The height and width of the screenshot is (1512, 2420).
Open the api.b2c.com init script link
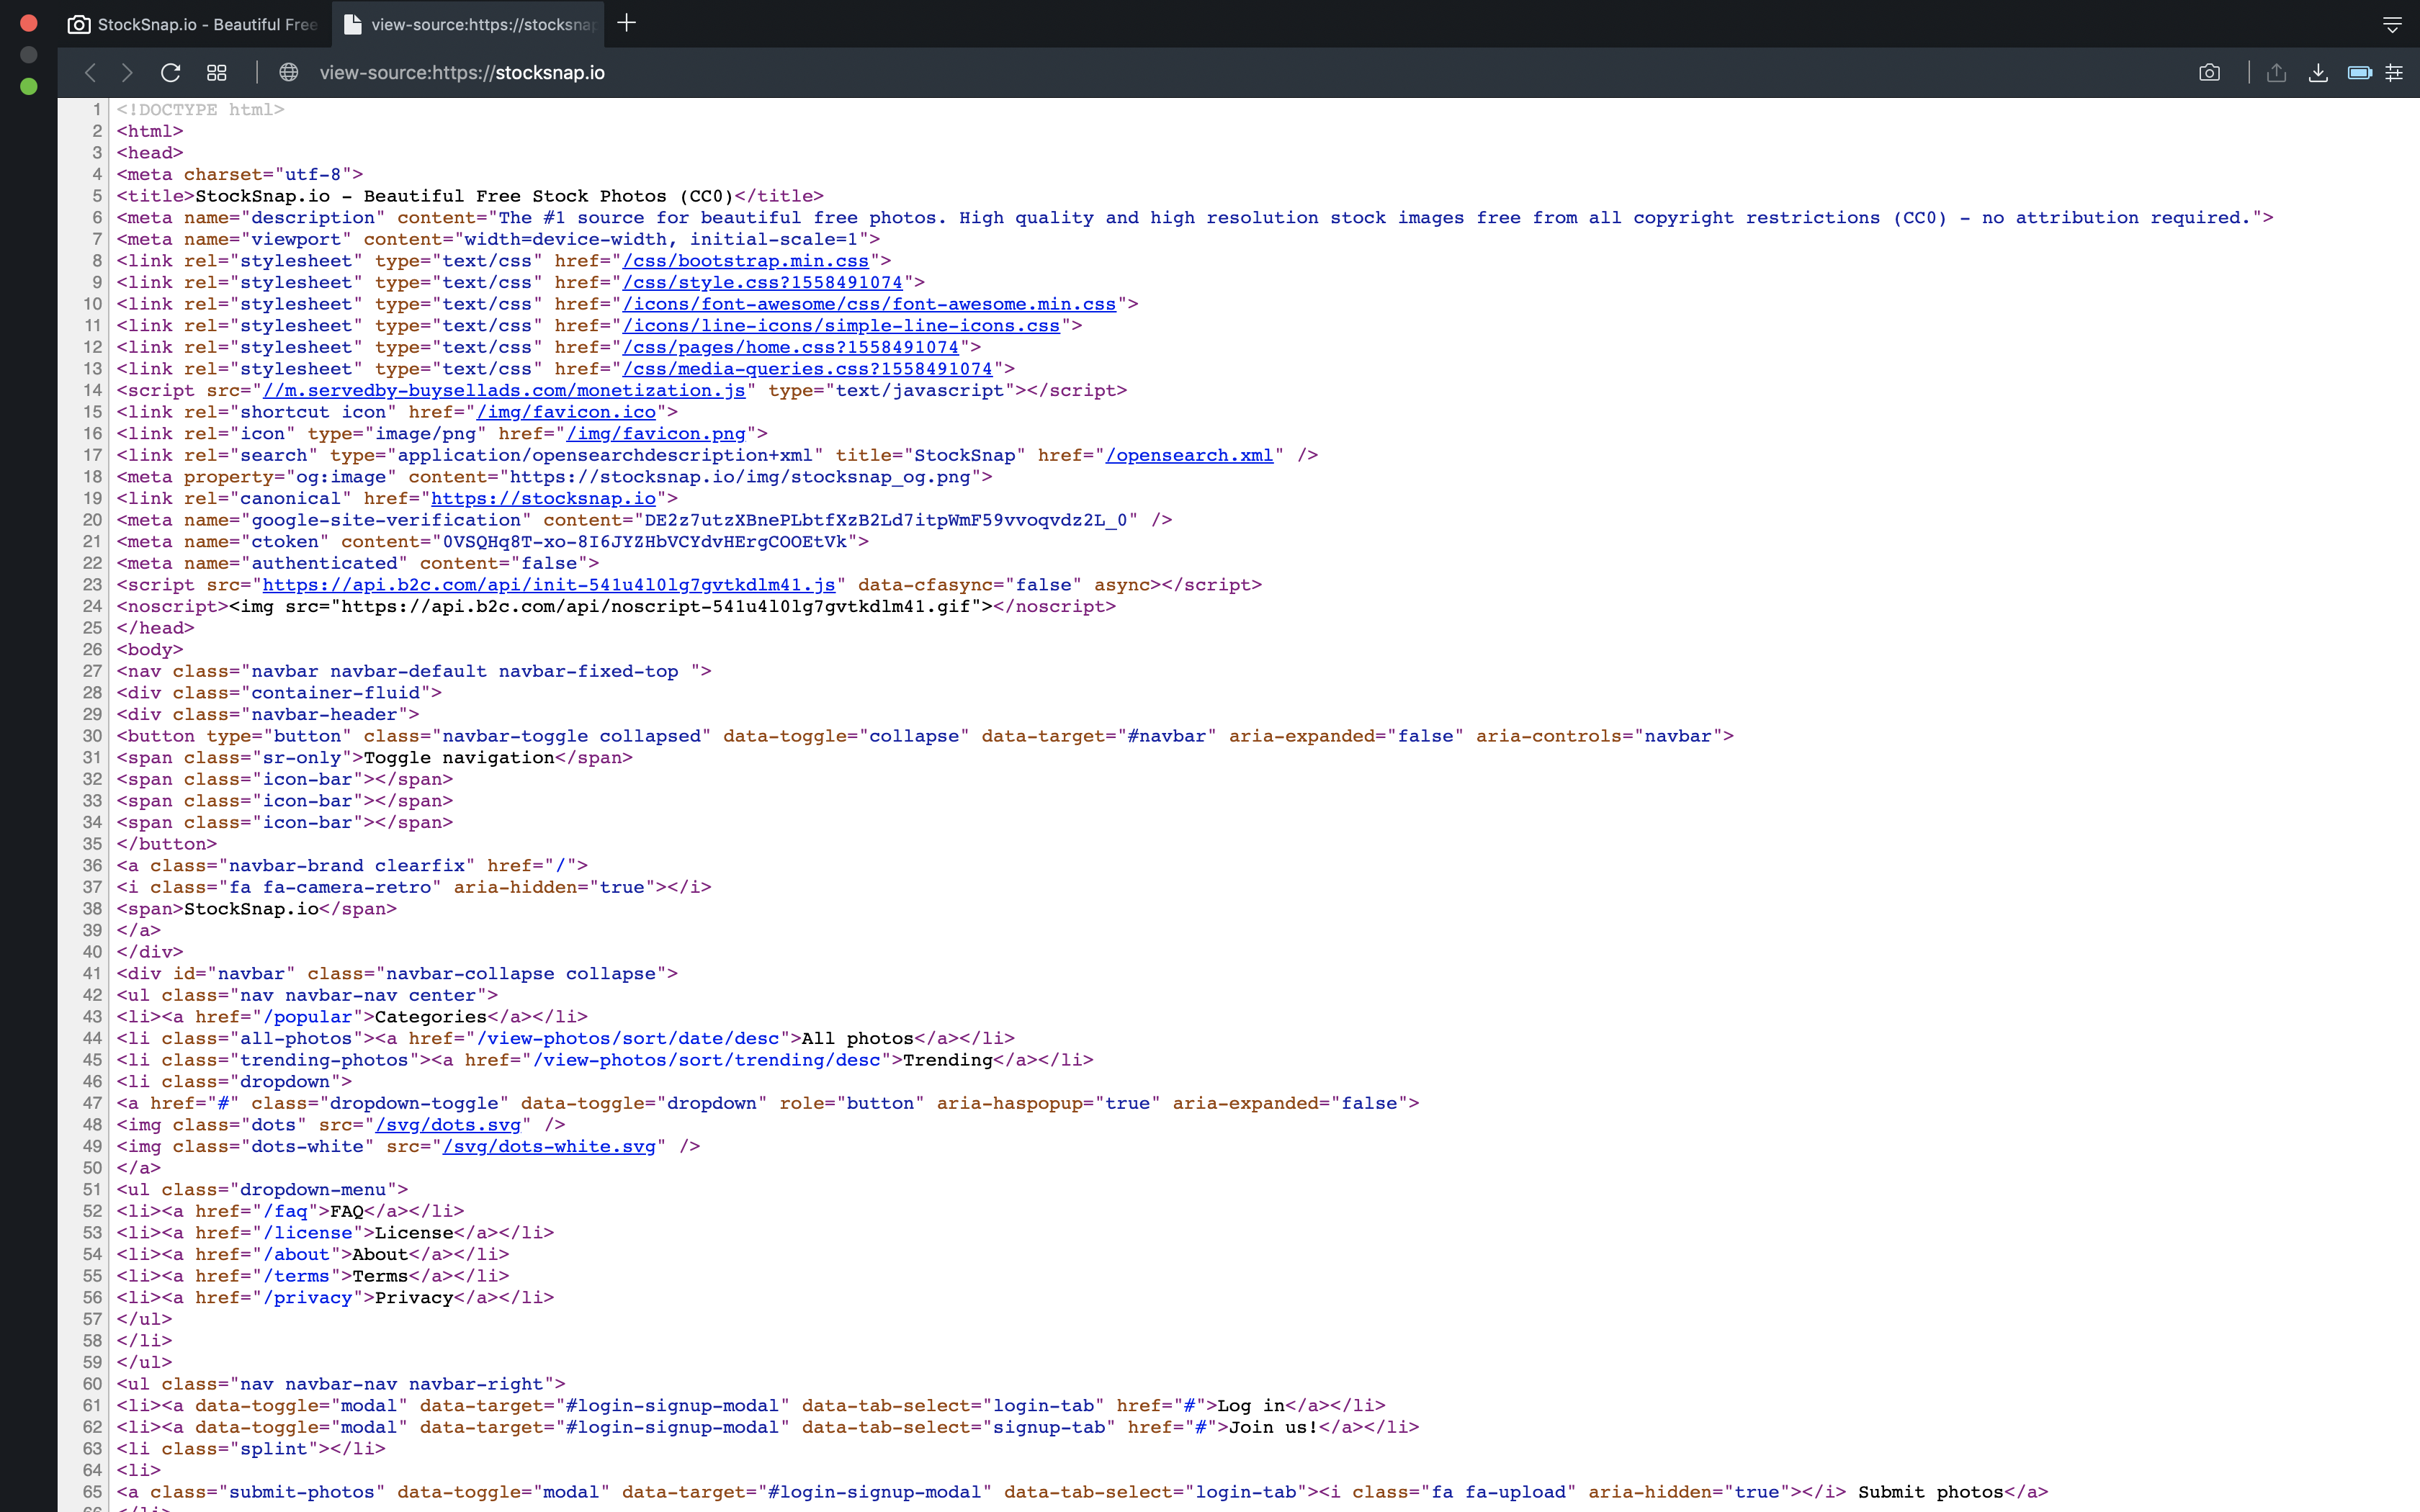click(549, 585)
